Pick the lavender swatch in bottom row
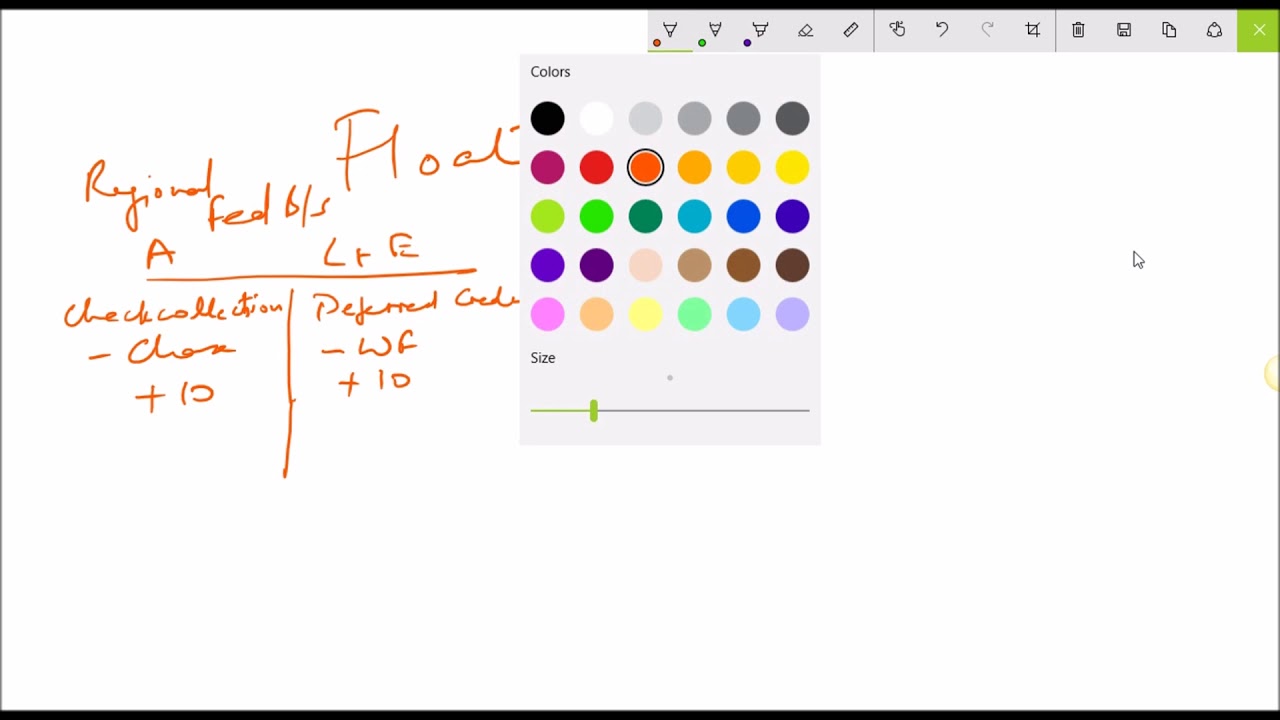The width and height of the screenshot is (1280, 720). click(x=792, y=315)
